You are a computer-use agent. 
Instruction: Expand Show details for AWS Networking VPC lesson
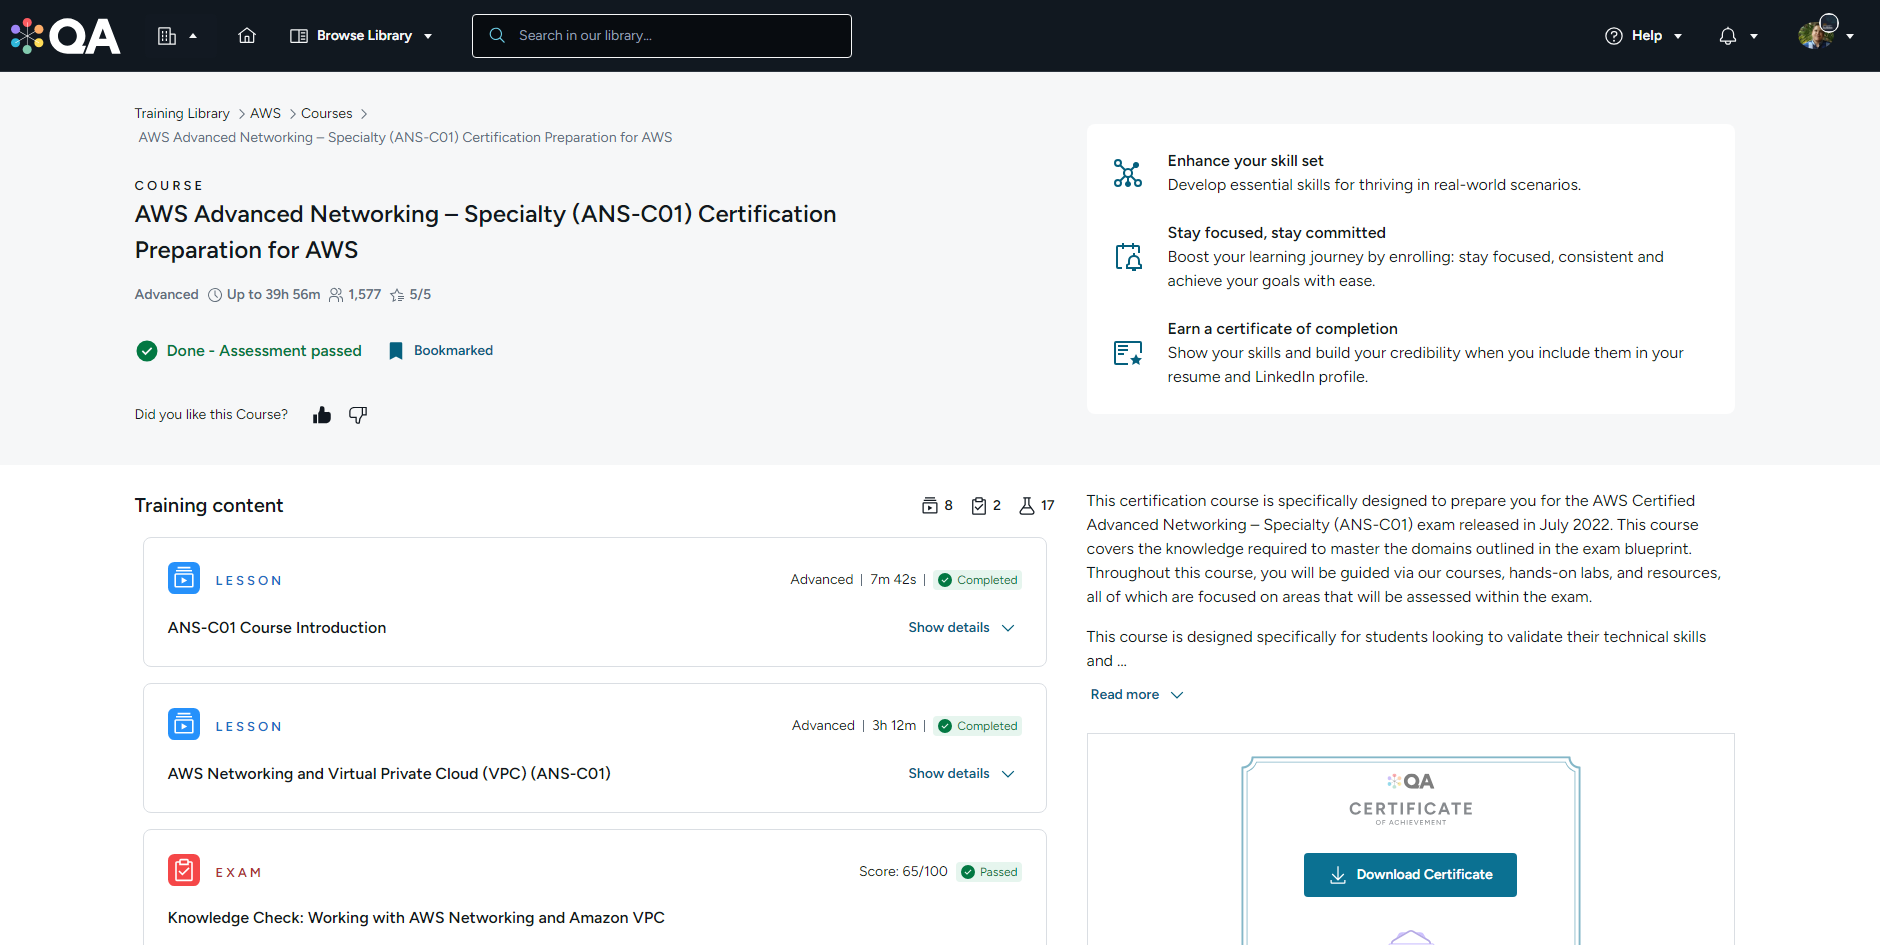[x=960, y=774]
